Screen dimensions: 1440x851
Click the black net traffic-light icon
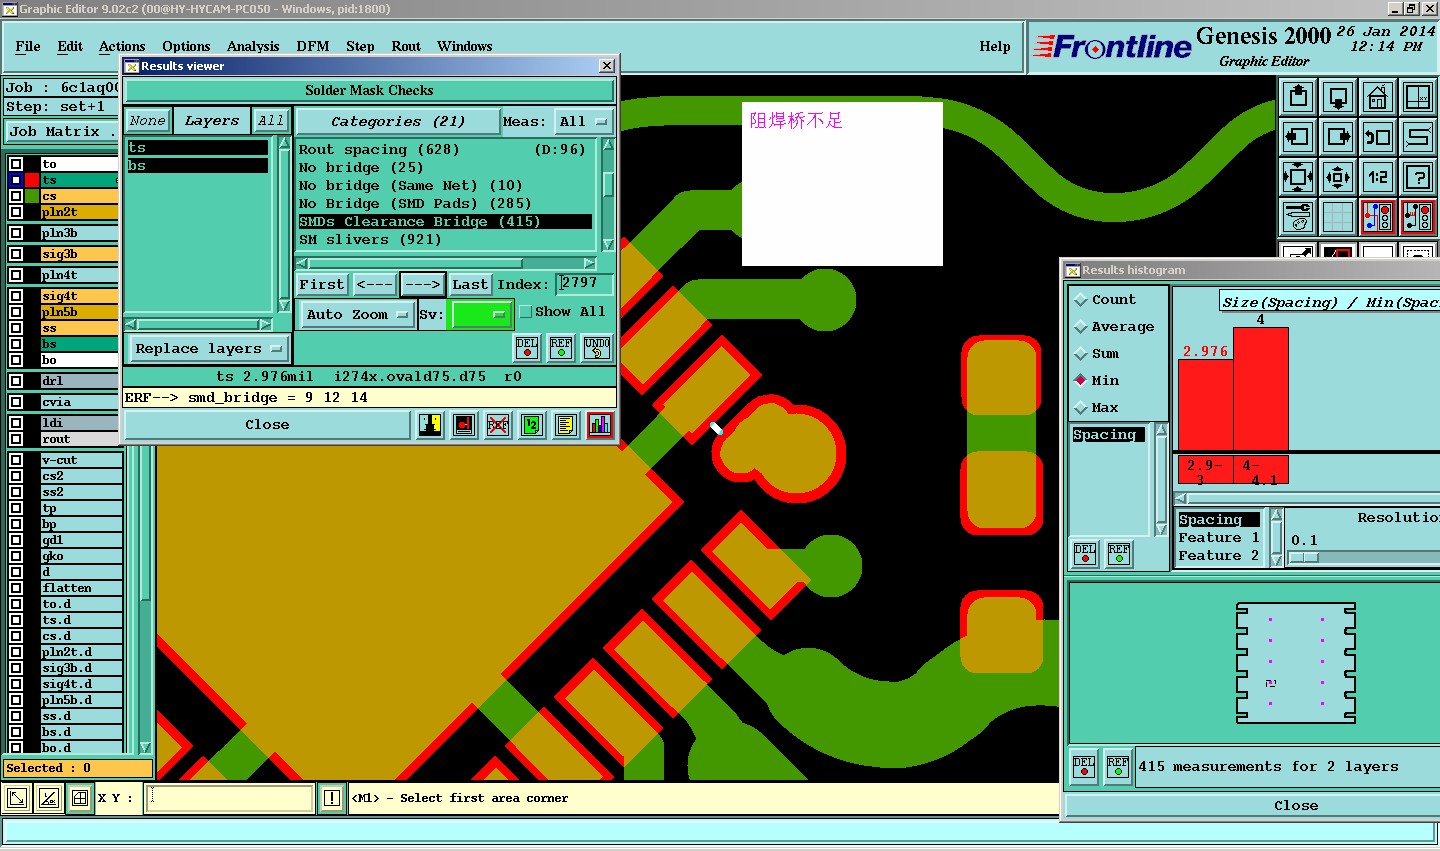coord(1418,217)
